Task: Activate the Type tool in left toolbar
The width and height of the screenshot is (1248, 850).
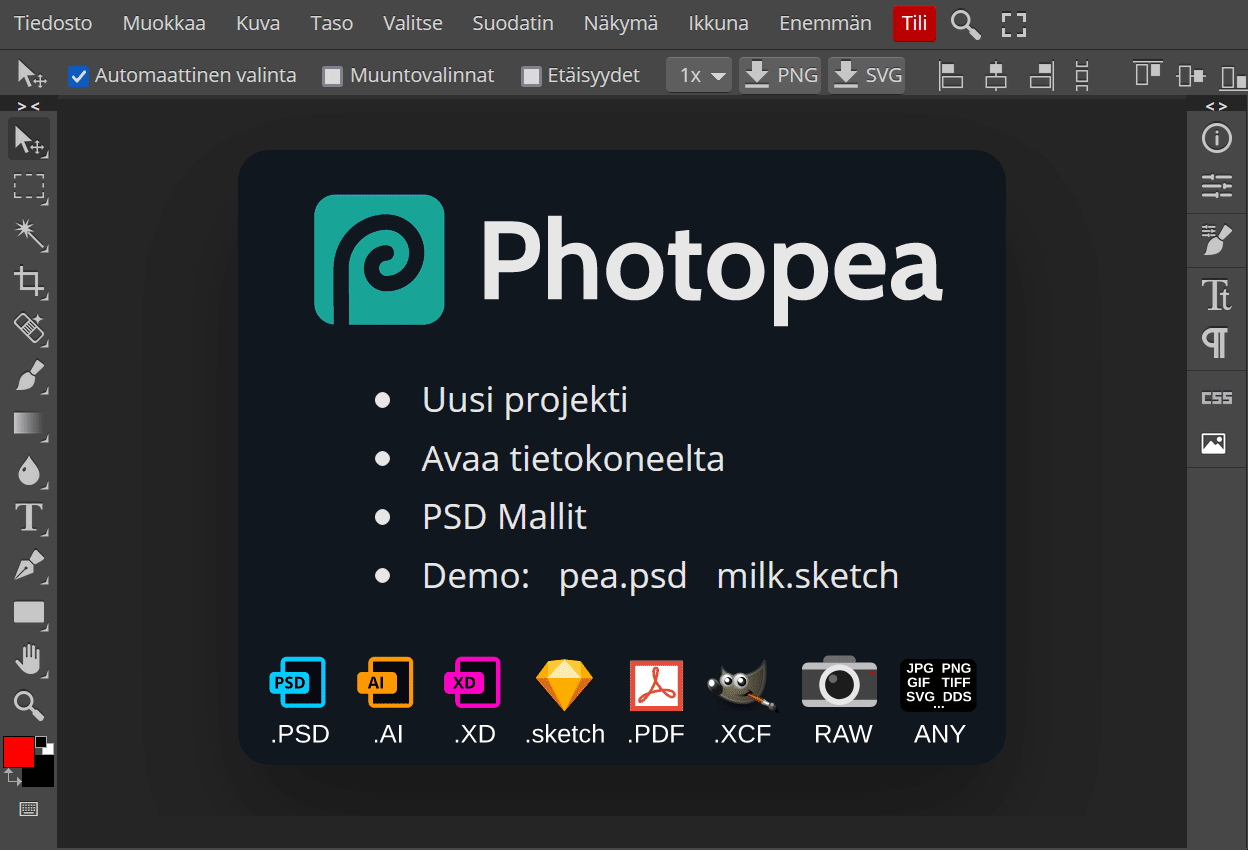Action: [x=29, y=517]
